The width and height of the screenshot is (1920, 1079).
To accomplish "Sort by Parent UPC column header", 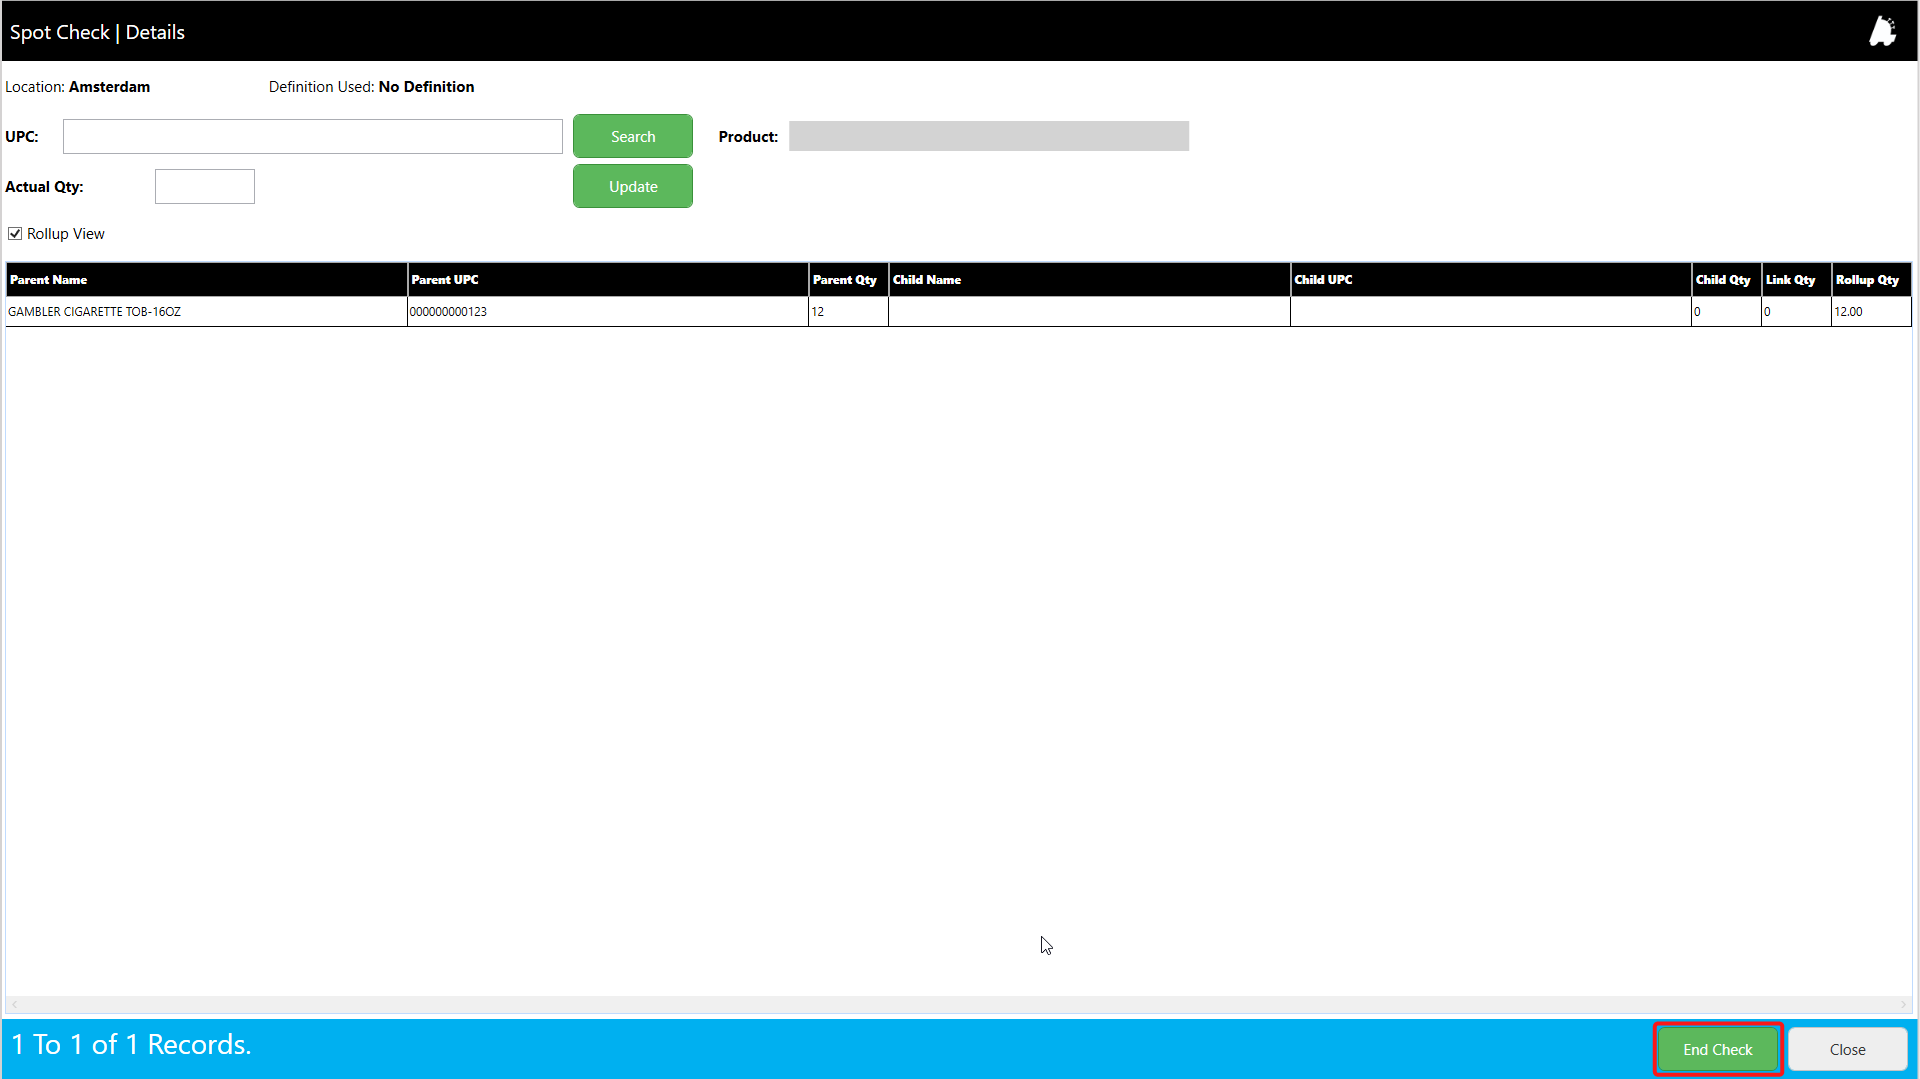I will 608,280.
